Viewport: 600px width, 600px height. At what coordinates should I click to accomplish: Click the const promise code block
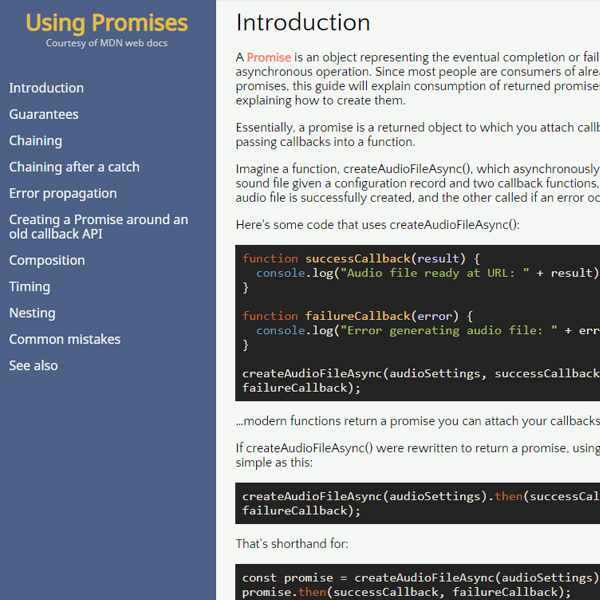420,584
